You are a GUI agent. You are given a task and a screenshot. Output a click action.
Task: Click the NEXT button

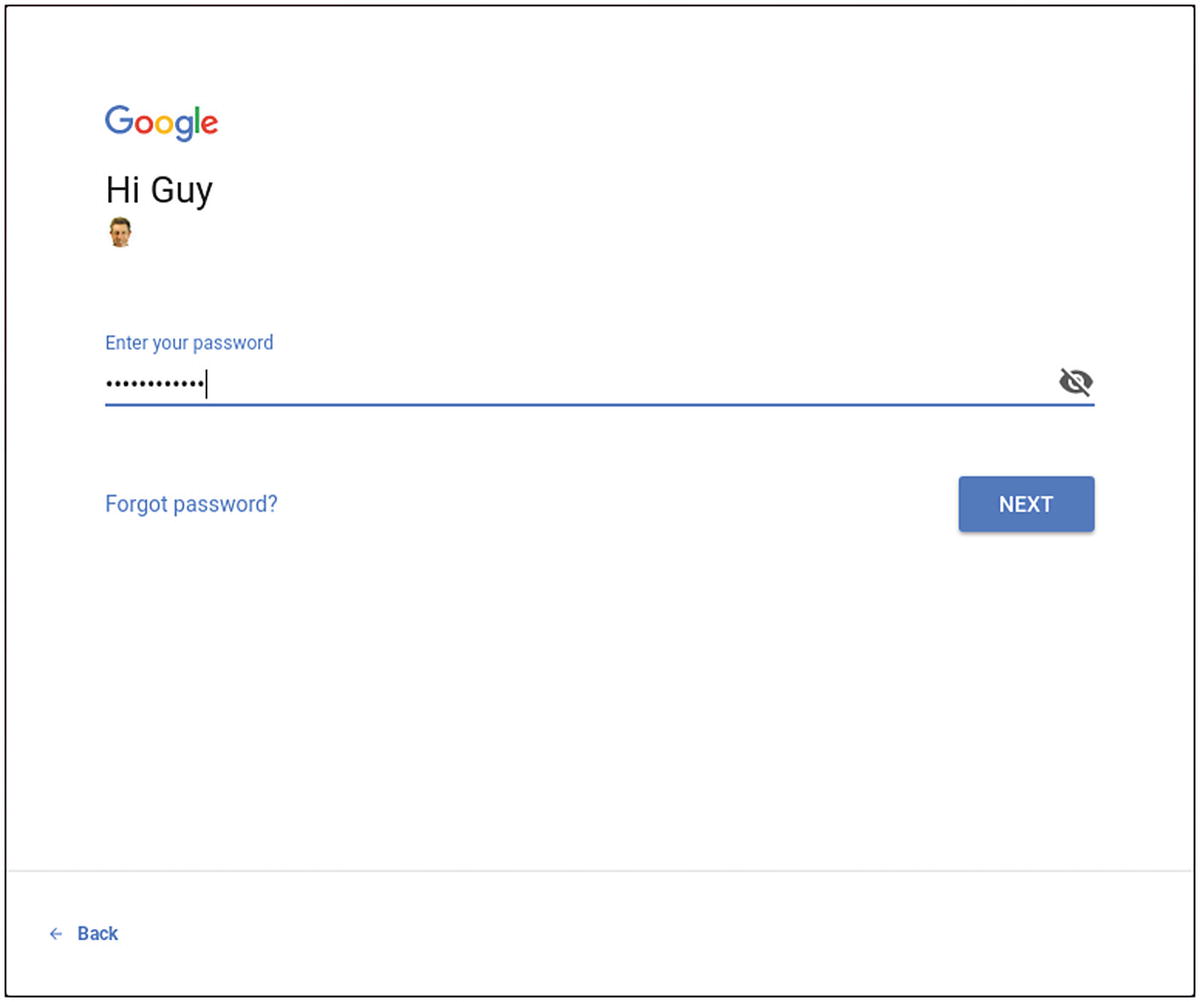pyautogui.click(x=1026, y=504)
